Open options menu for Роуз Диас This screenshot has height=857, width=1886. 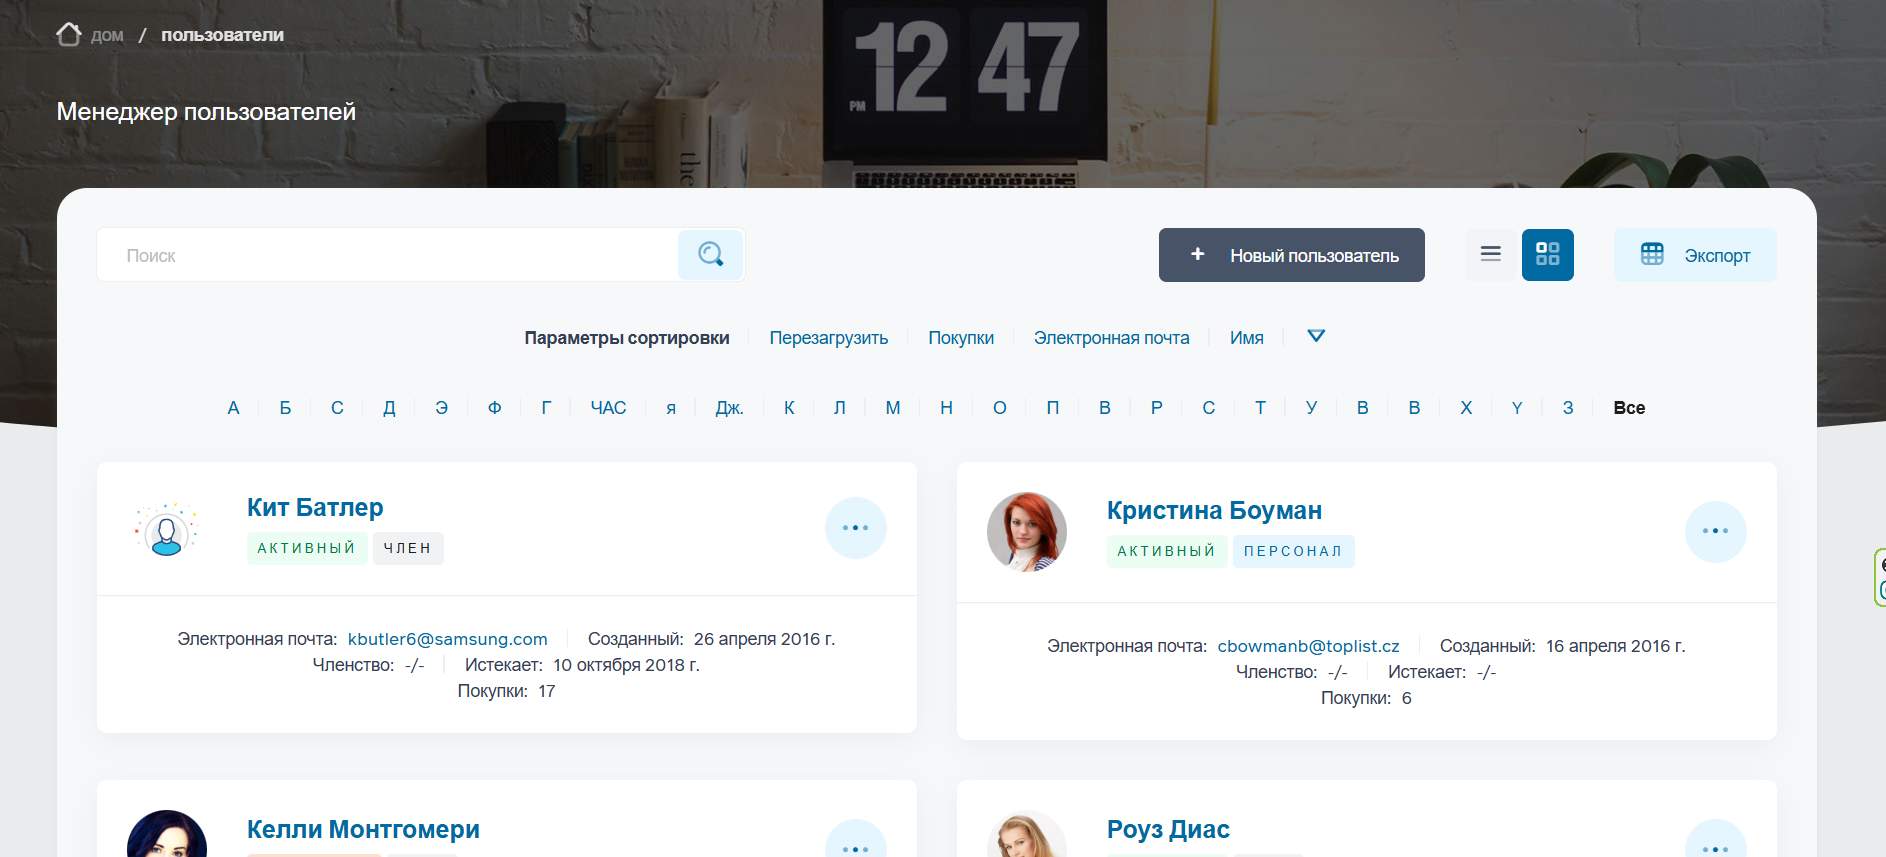[x=1716, y=840]
